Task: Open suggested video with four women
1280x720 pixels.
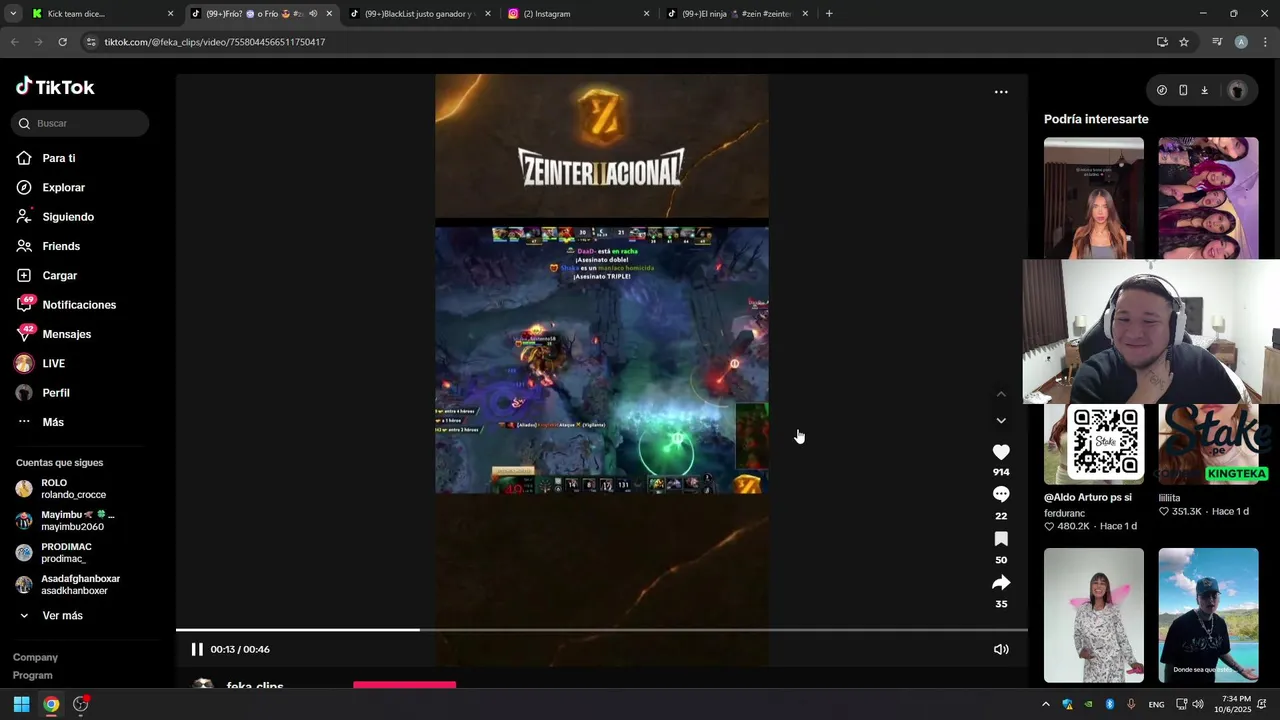Action: (x=1208, y=198)
